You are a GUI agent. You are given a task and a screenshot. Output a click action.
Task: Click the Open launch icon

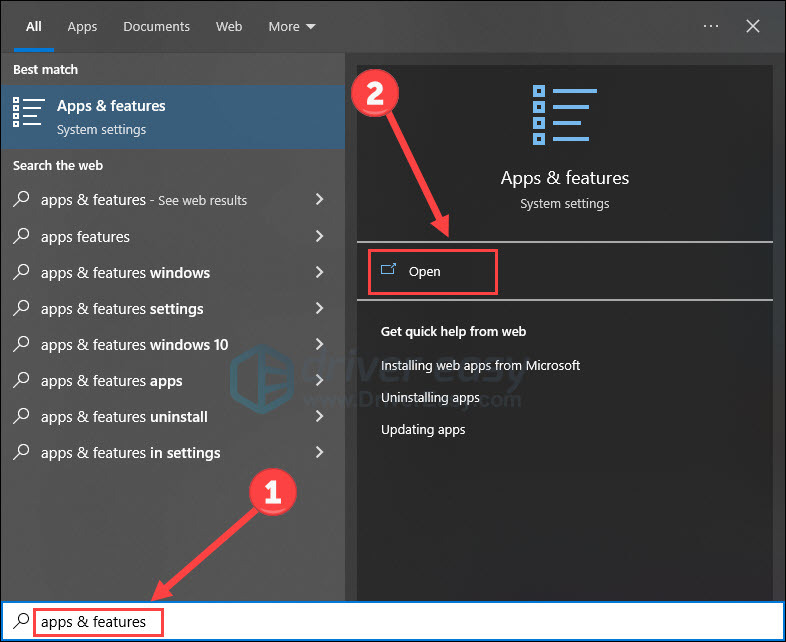388,270
